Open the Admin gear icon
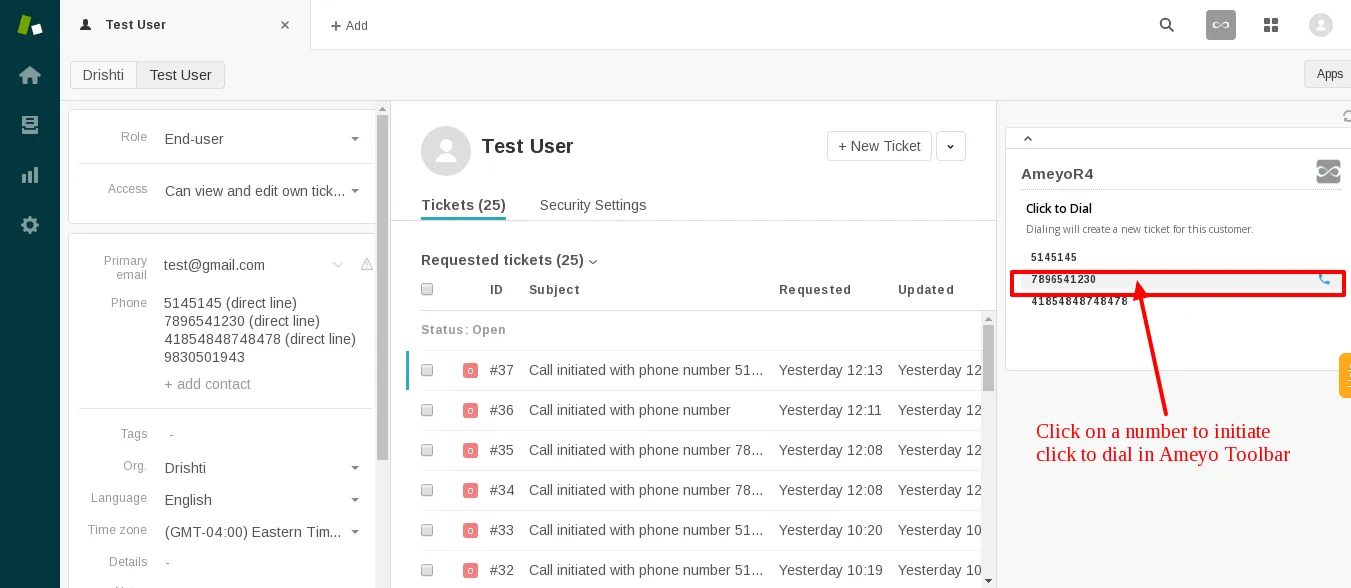The height and width of the screenshot is (588, 1351). (x=30, y=225)
